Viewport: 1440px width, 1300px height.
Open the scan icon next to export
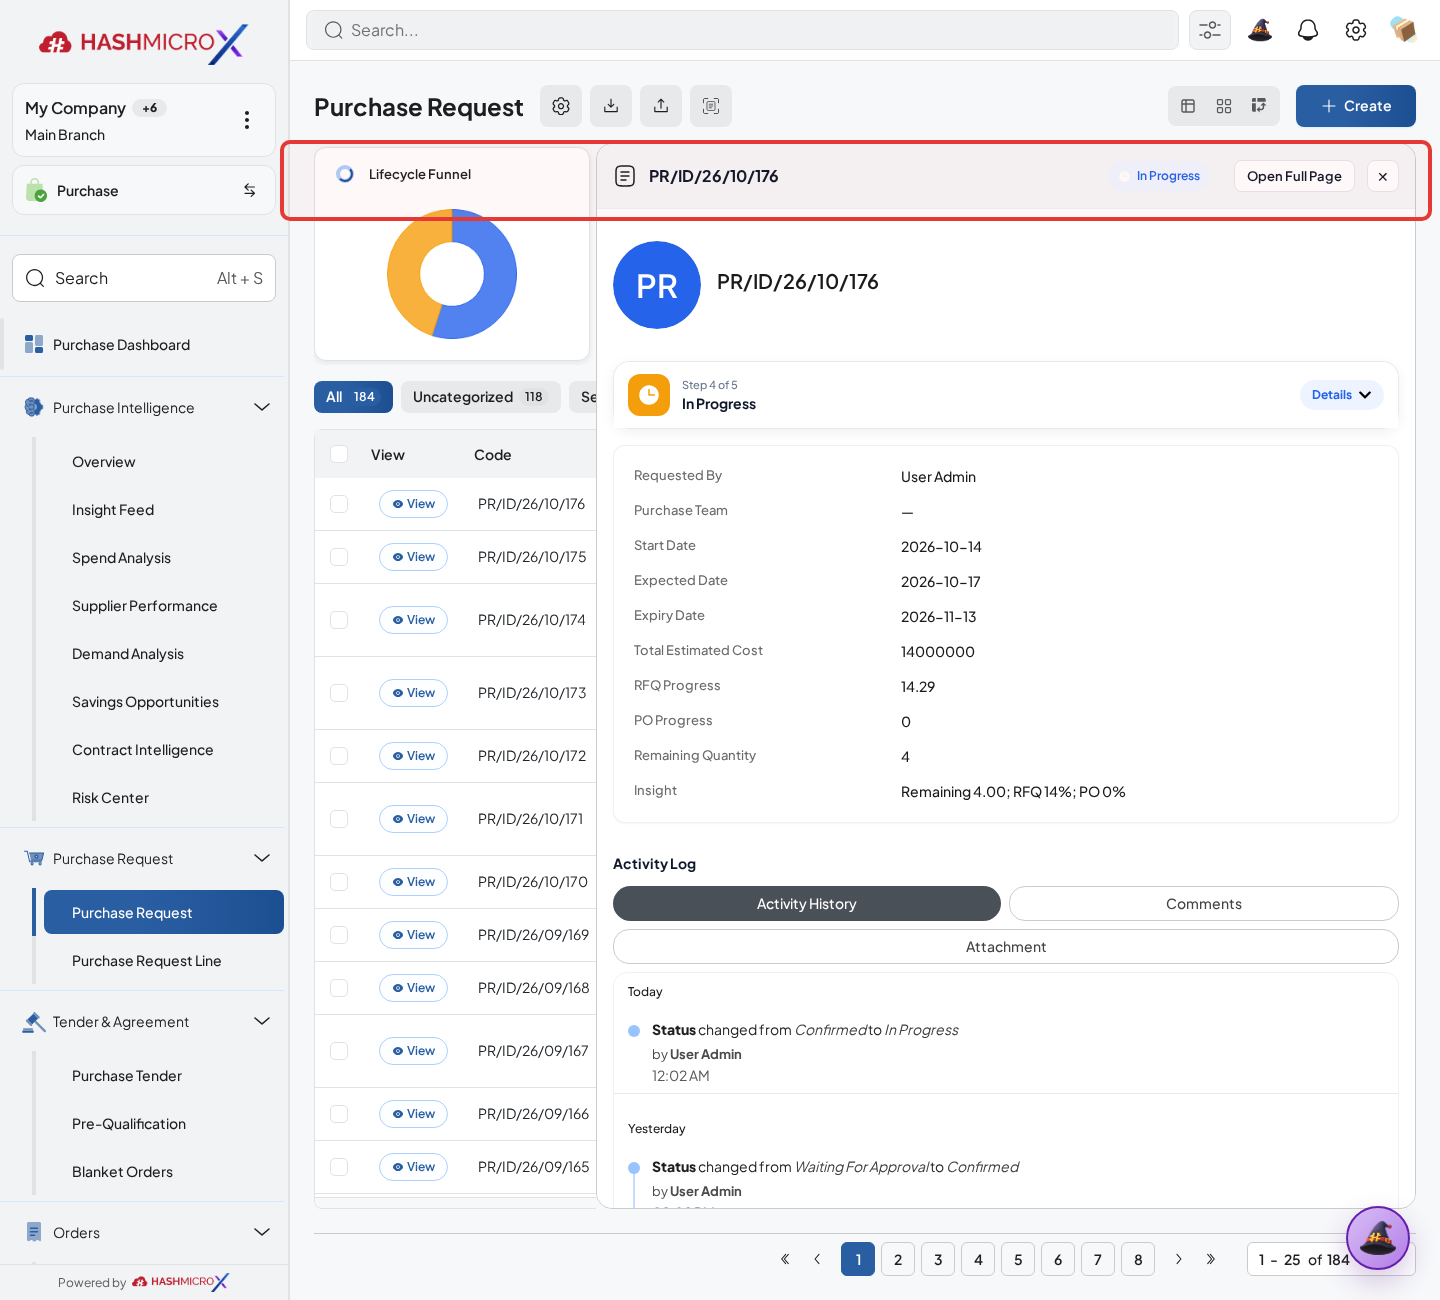coord(711,106)
